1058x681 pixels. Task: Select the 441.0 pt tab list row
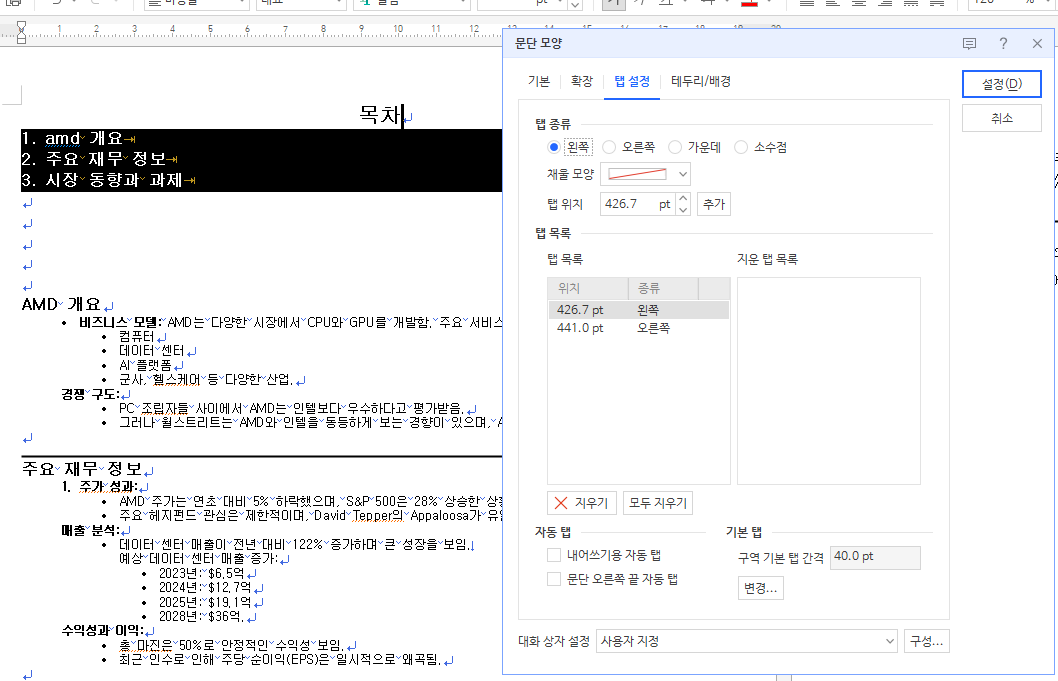click(638, 328)
